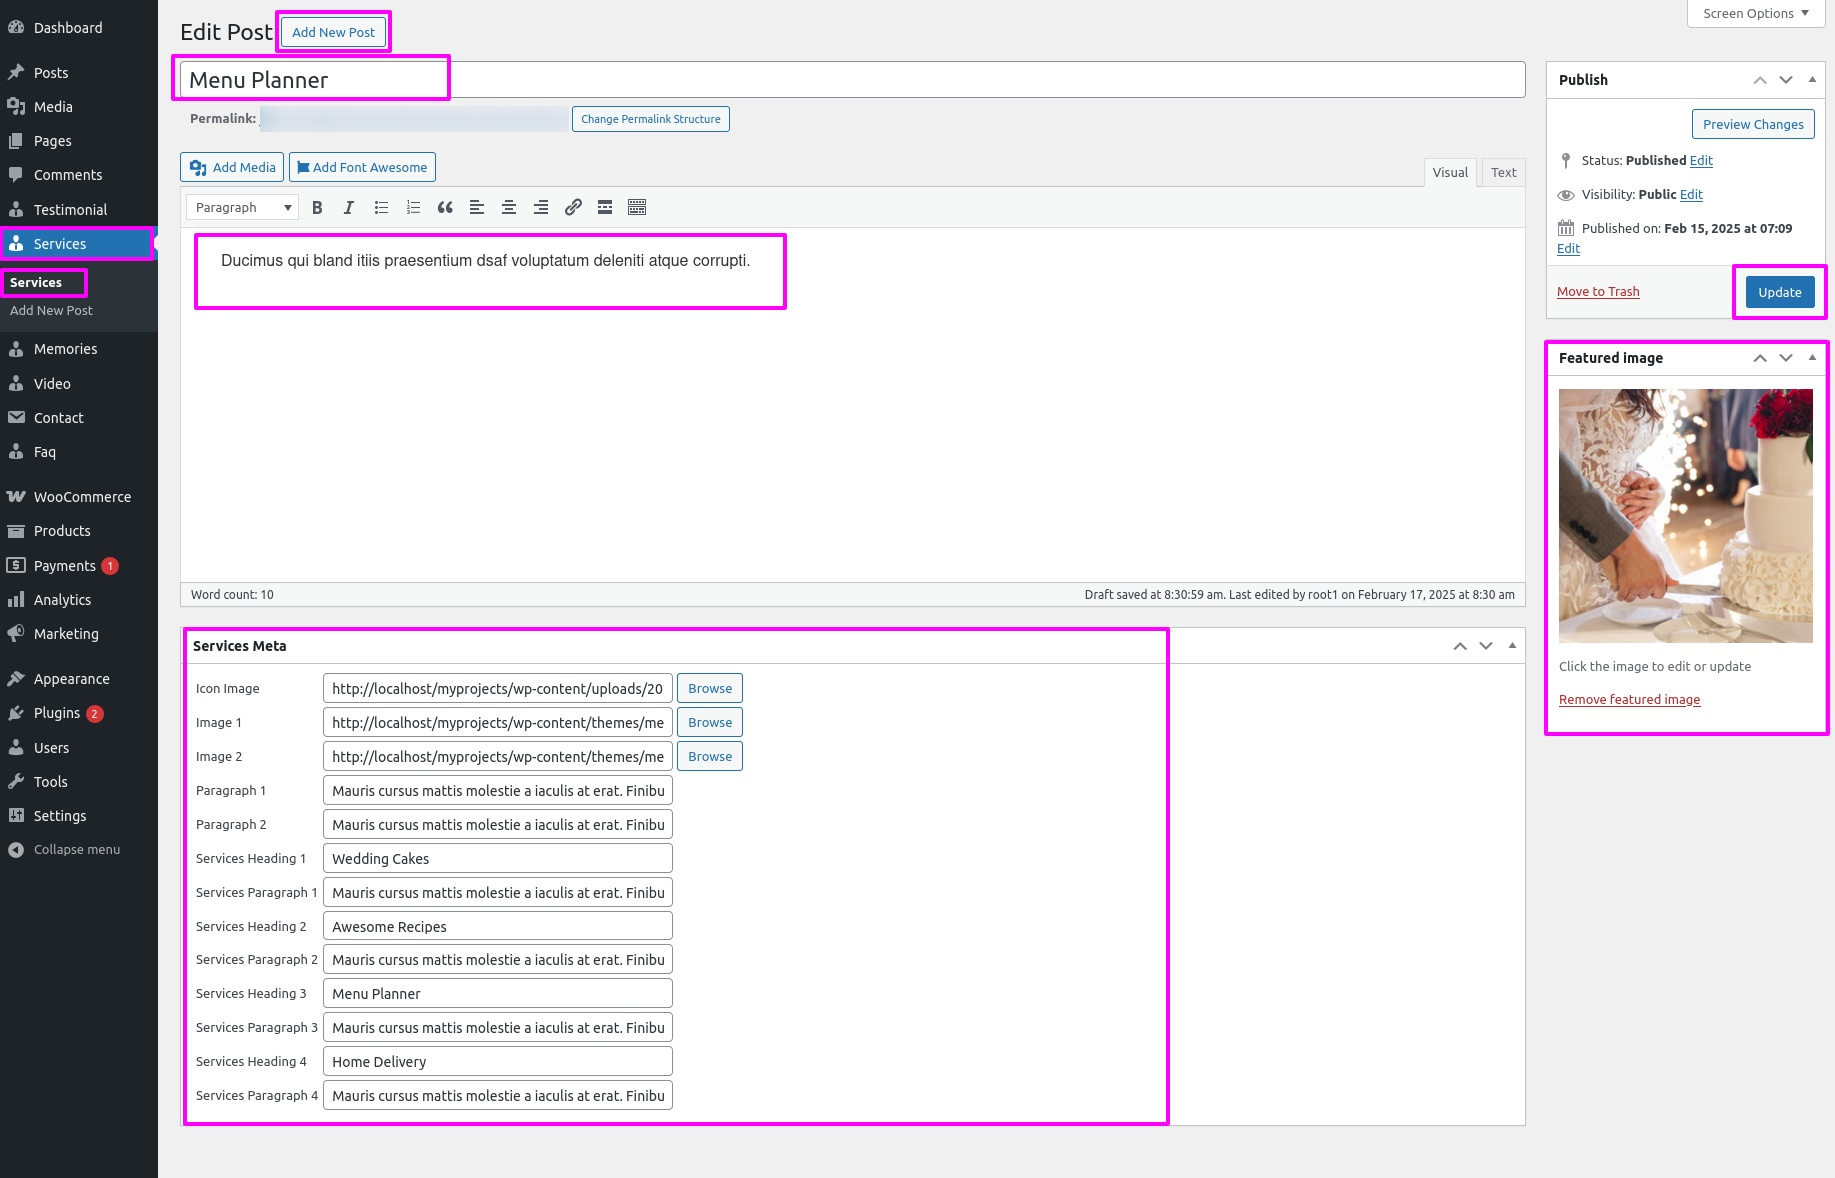Click the wedding cake featured image

point(1685,515)
